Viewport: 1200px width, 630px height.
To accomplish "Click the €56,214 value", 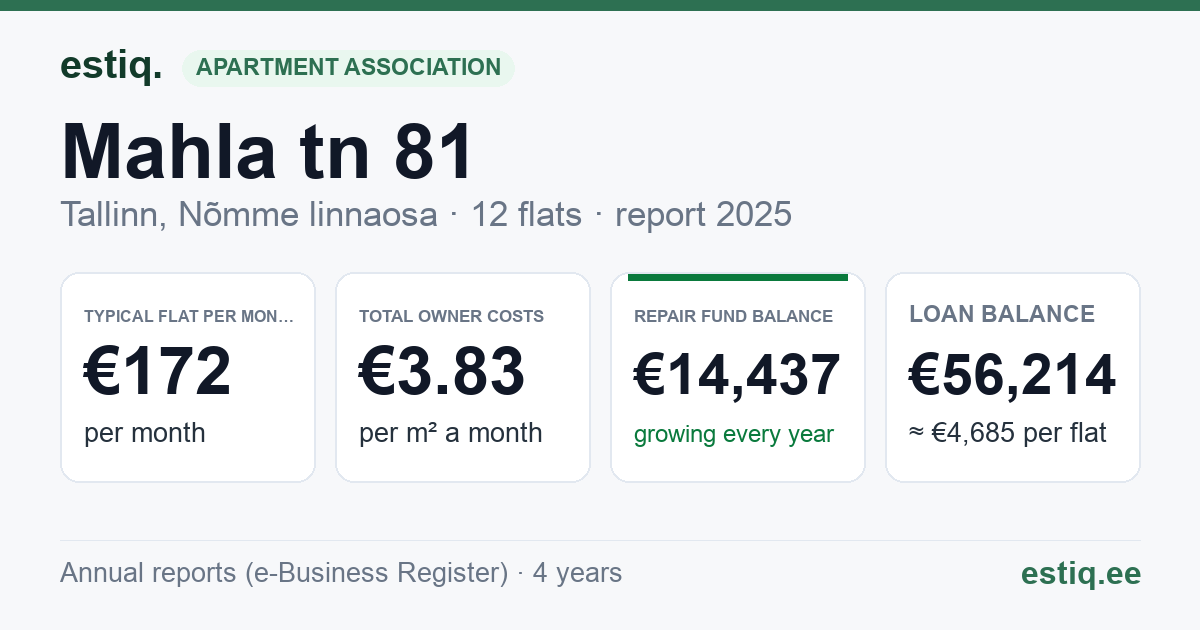I will click(x=1012, y=376).
